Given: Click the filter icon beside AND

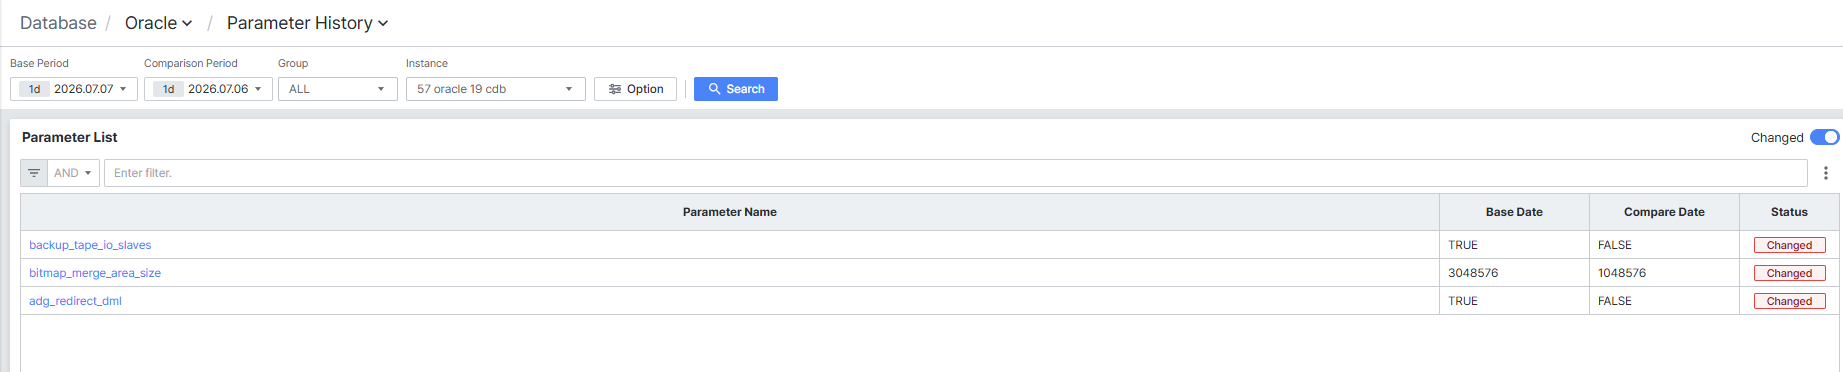Looking at the screenshot, I should 34,173.
